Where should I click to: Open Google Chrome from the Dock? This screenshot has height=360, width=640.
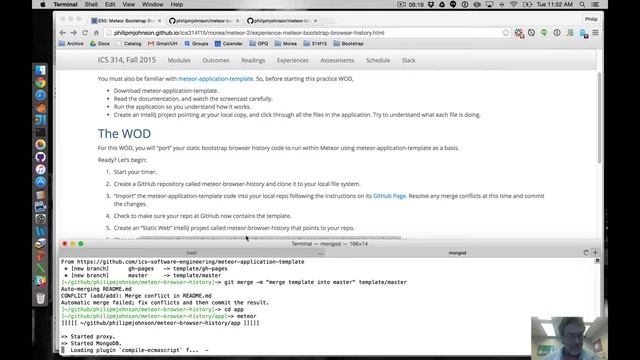40,83
